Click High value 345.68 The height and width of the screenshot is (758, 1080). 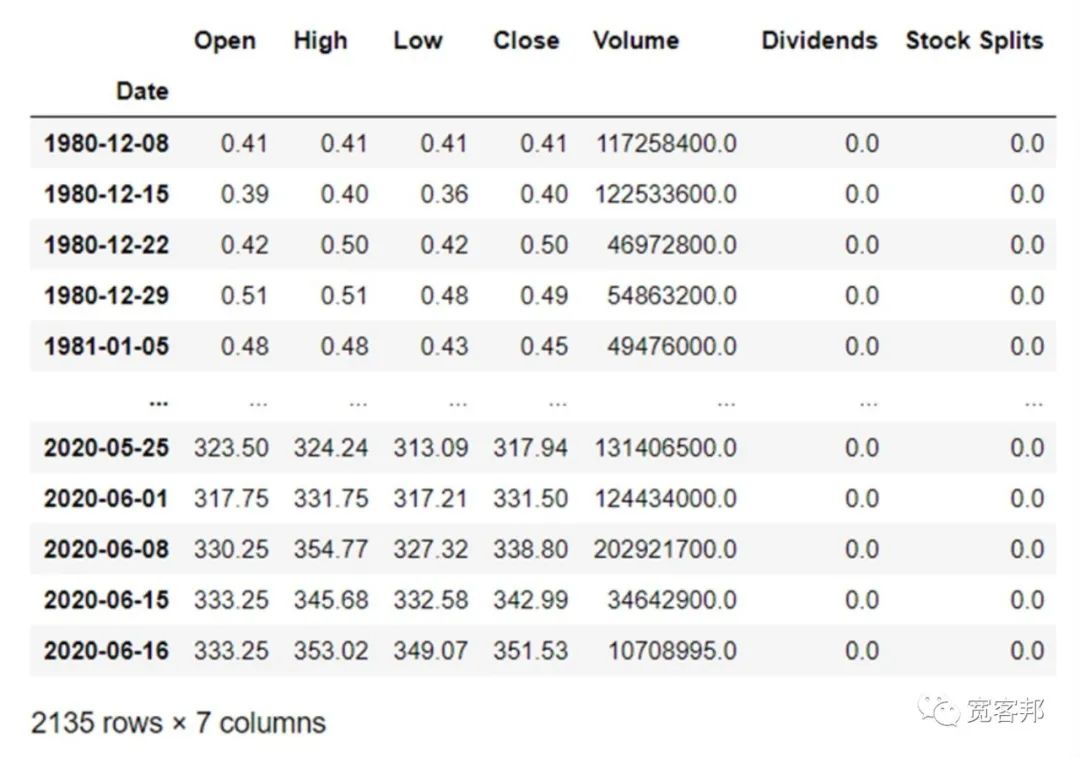[x=331, y=600]
